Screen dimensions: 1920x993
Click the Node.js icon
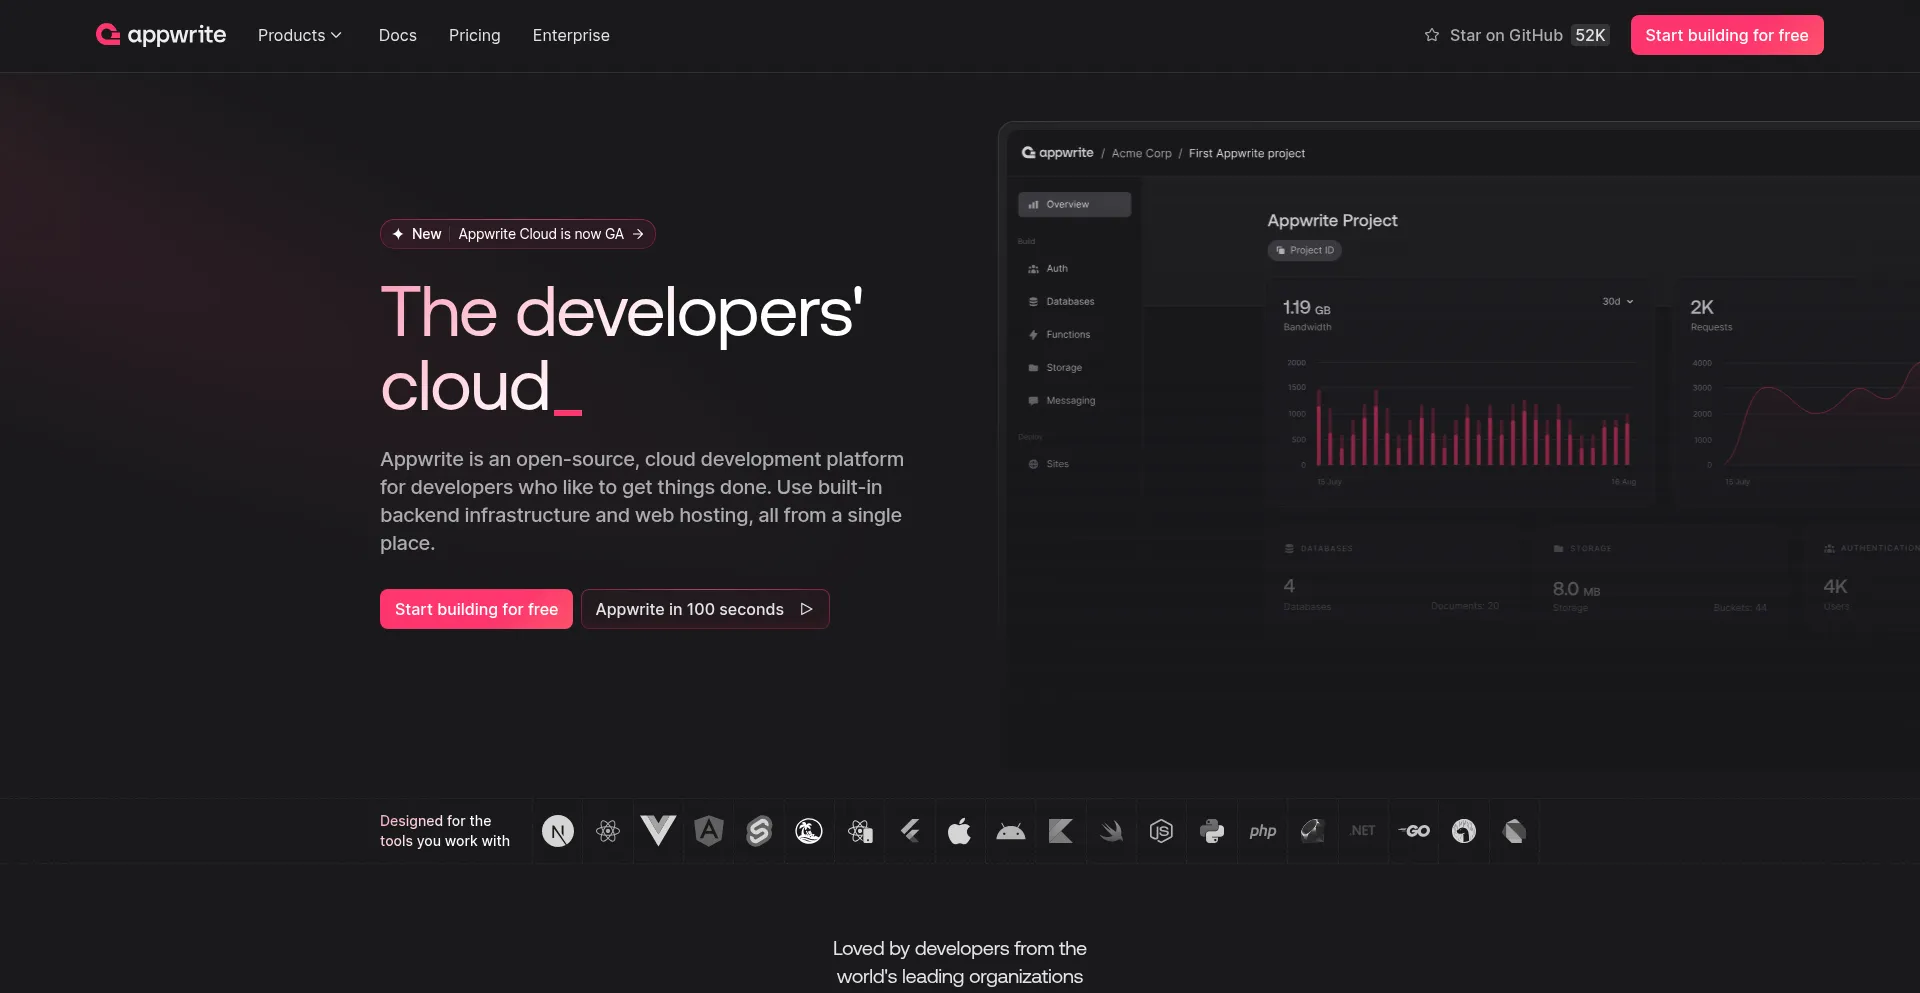[x=1161, y=831]
